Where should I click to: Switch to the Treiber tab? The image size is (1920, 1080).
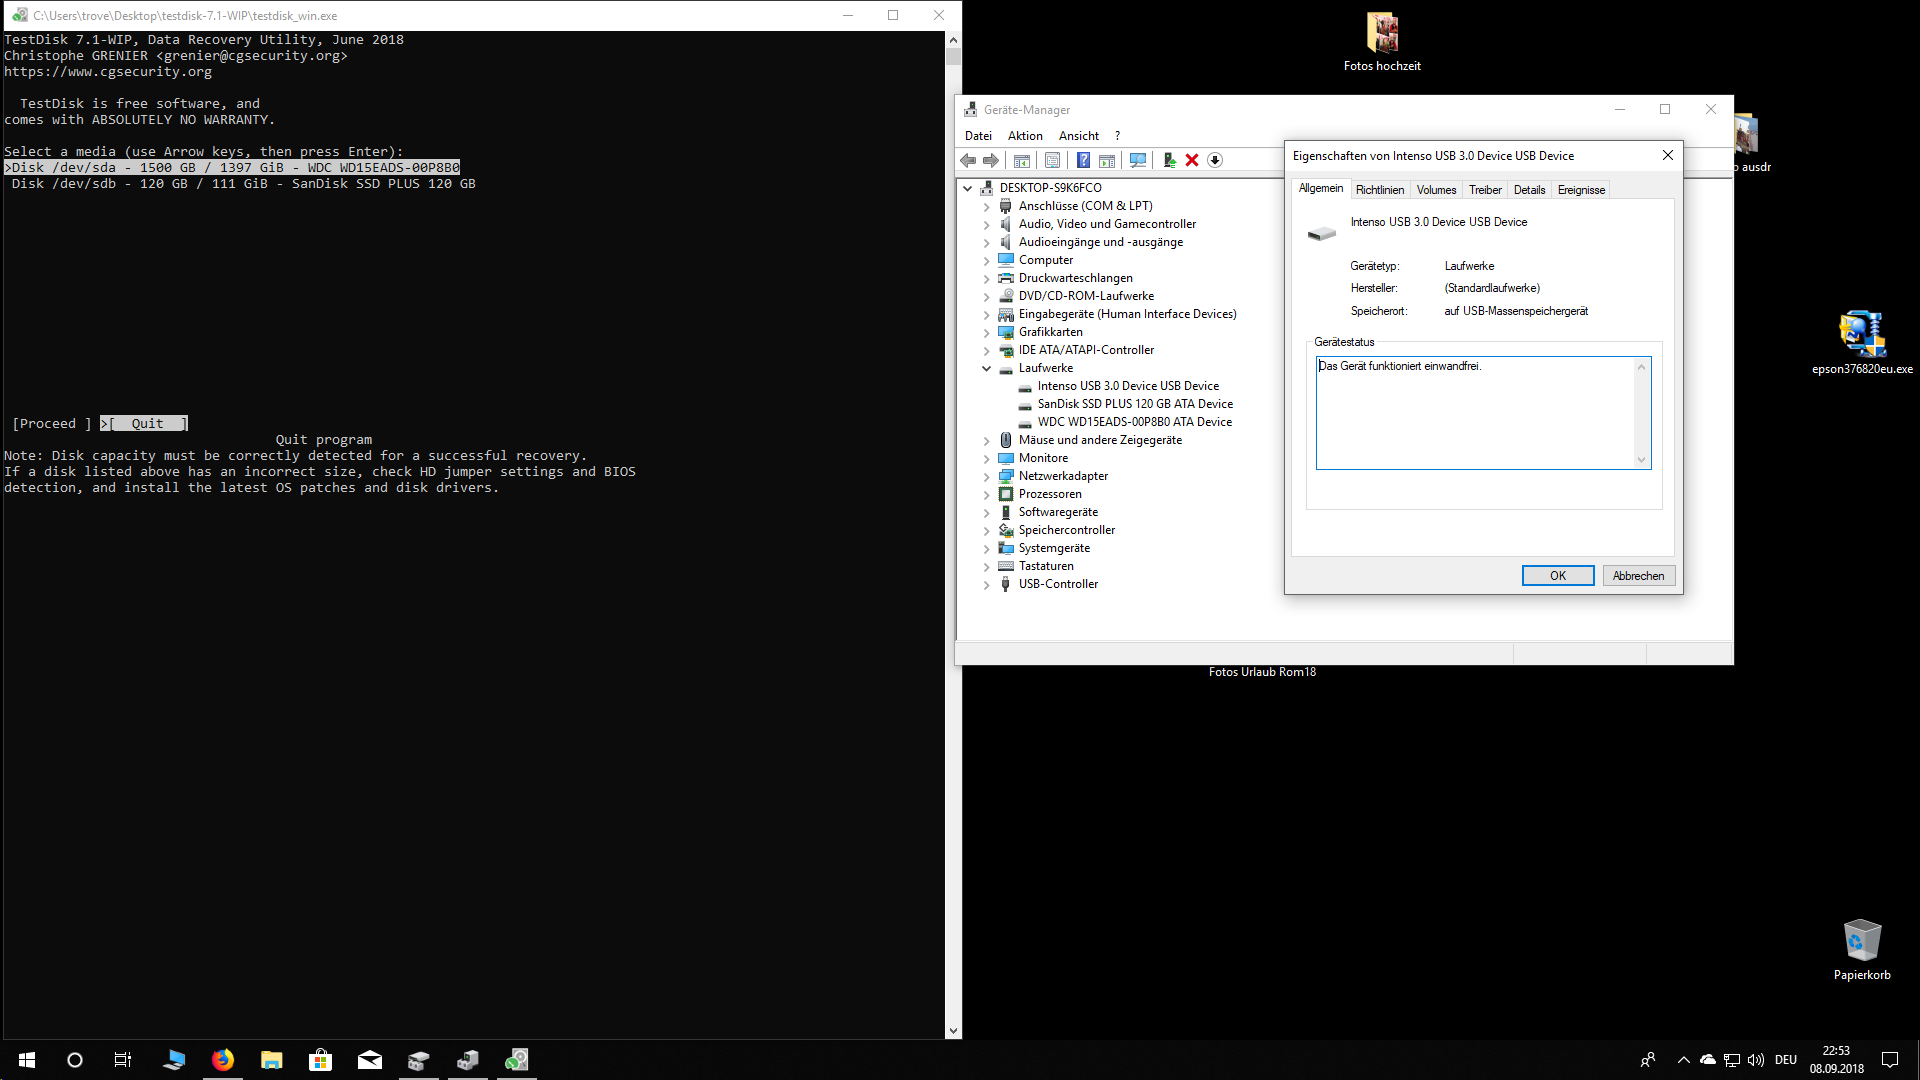[x=1484, y=190]
